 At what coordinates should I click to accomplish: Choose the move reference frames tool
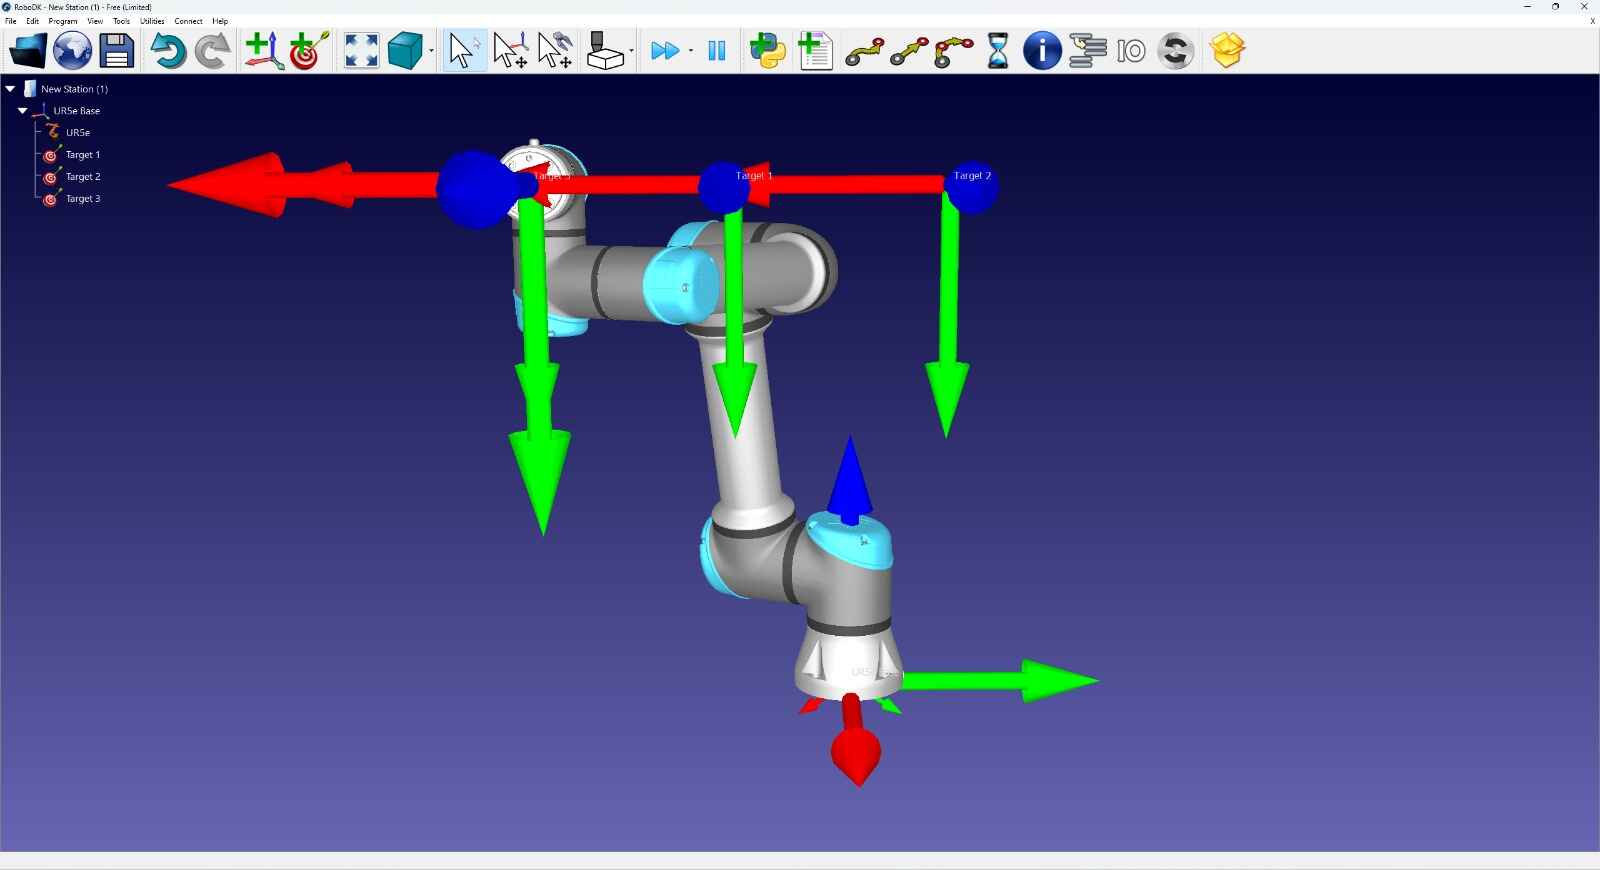(x=510, y=51)
